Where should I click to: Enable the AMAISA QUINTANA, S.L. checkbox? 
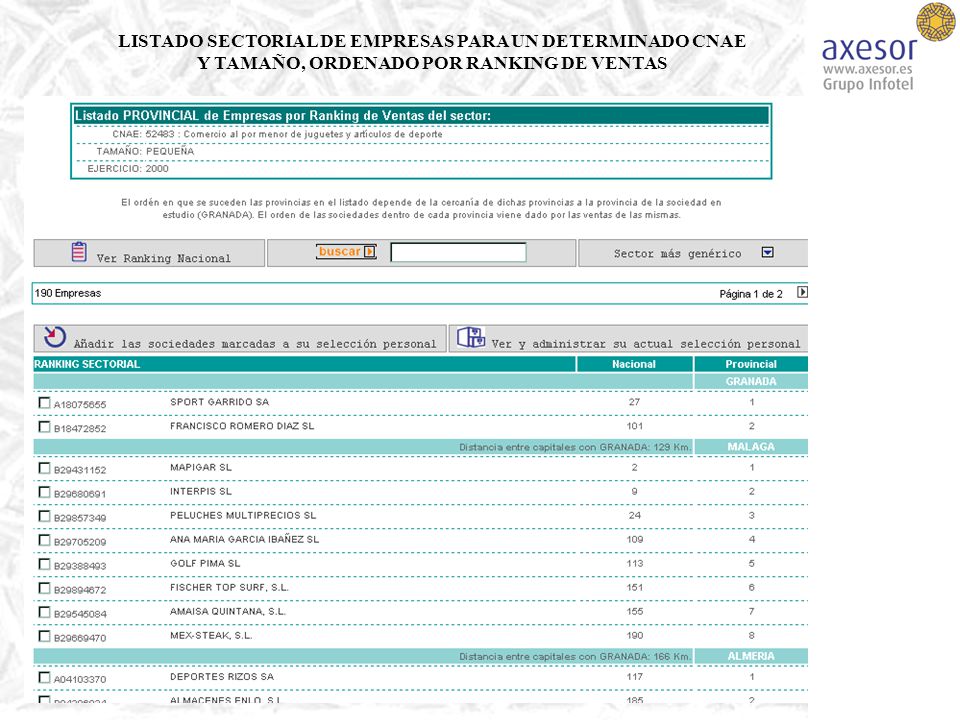click(x=44, y=612)
